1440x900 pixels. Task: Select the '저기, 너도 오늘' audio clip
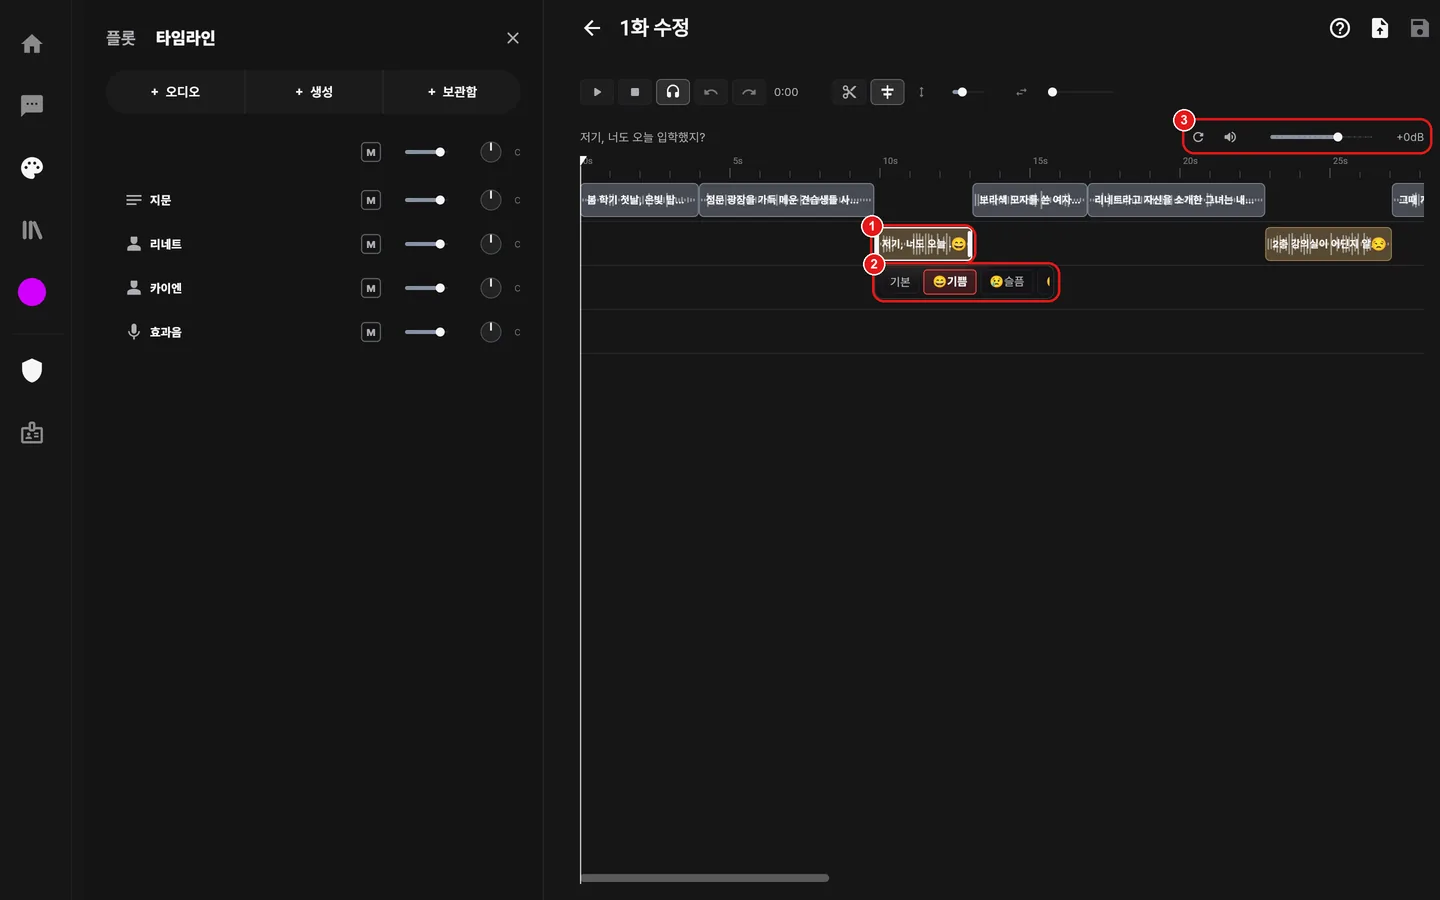click(x=923, y=244)
